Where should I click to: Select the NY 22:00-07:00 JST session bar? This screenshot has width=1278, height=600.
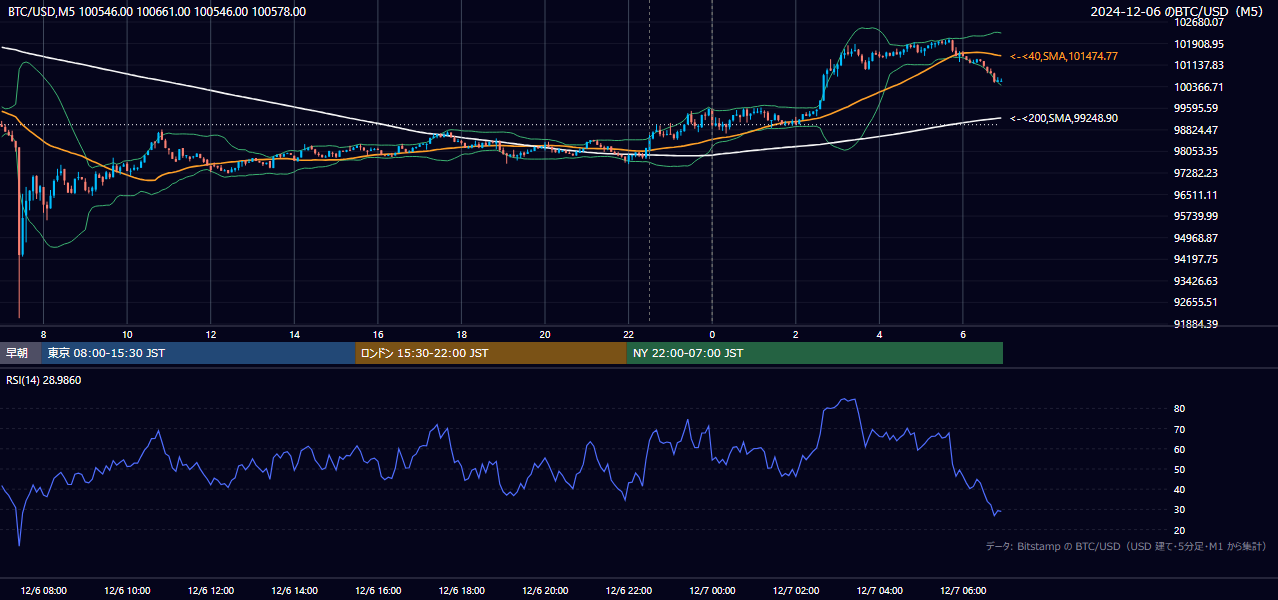pyautogui.click(x=815, y=353)
